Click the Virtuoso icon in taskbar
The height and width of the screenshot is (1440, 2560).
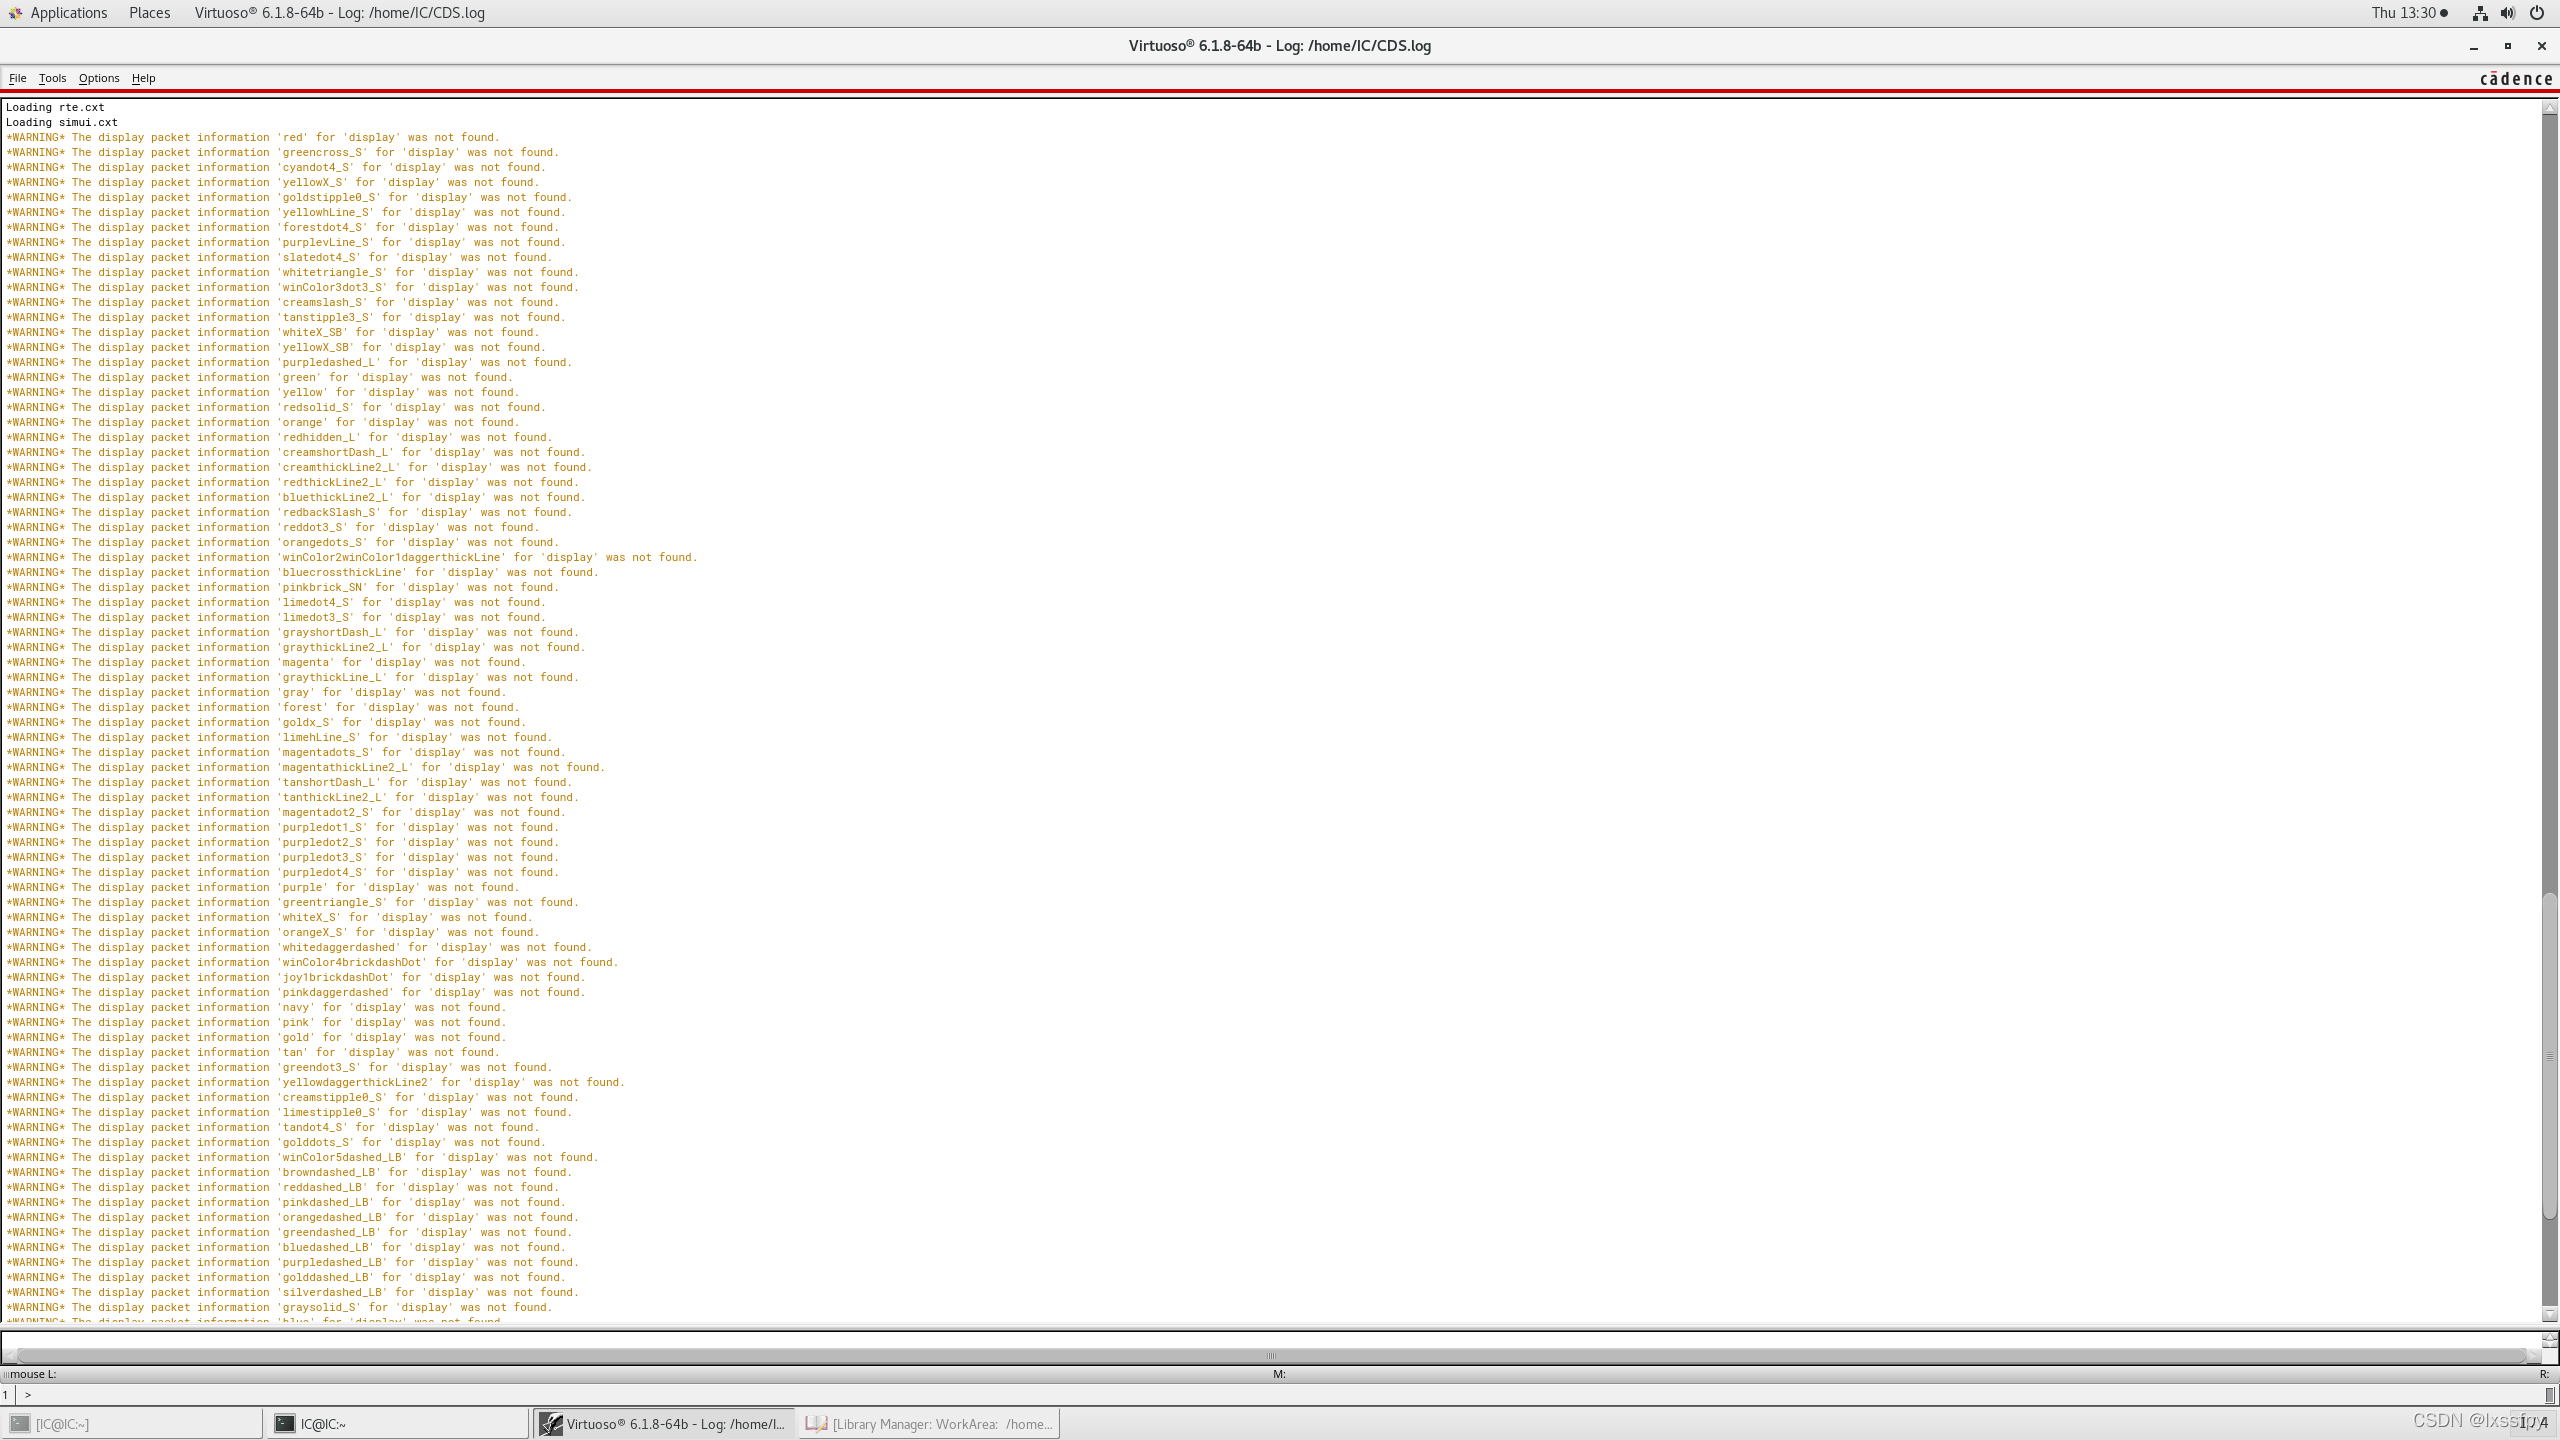[551, 1424]
